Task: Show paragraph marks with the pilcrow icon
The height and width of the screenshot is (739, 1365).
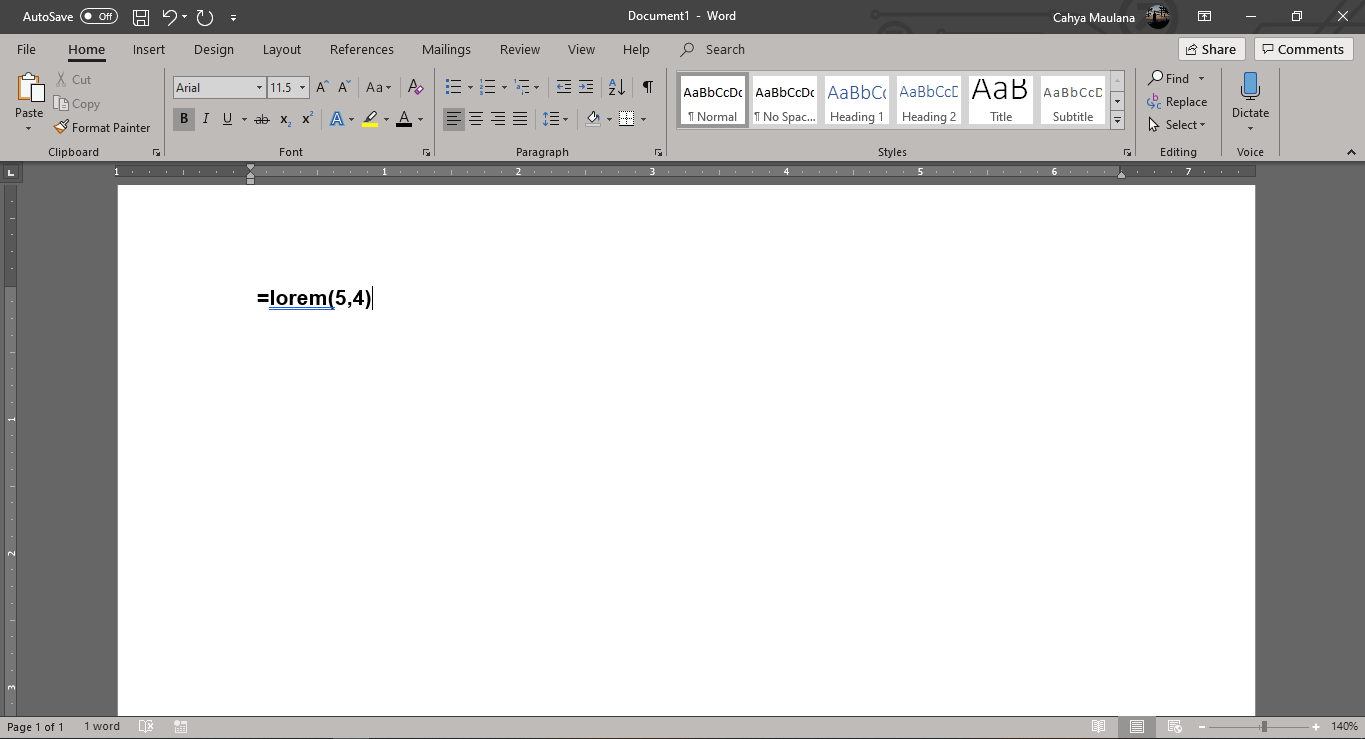Action: click(x=649, y=87)
